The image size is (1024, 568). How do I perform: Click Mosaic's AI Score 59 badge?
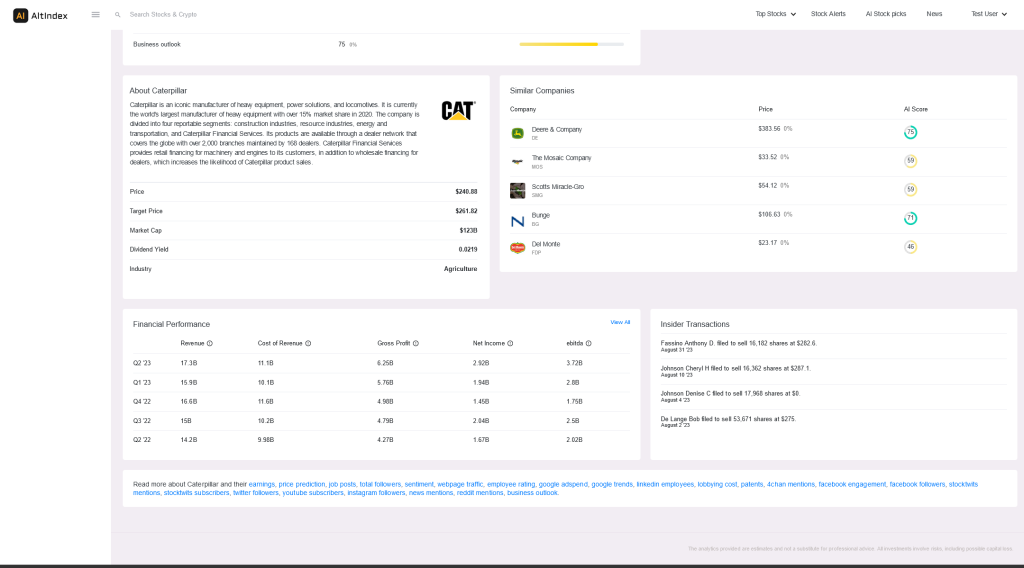pyautogui.click(x=910, y=161)
